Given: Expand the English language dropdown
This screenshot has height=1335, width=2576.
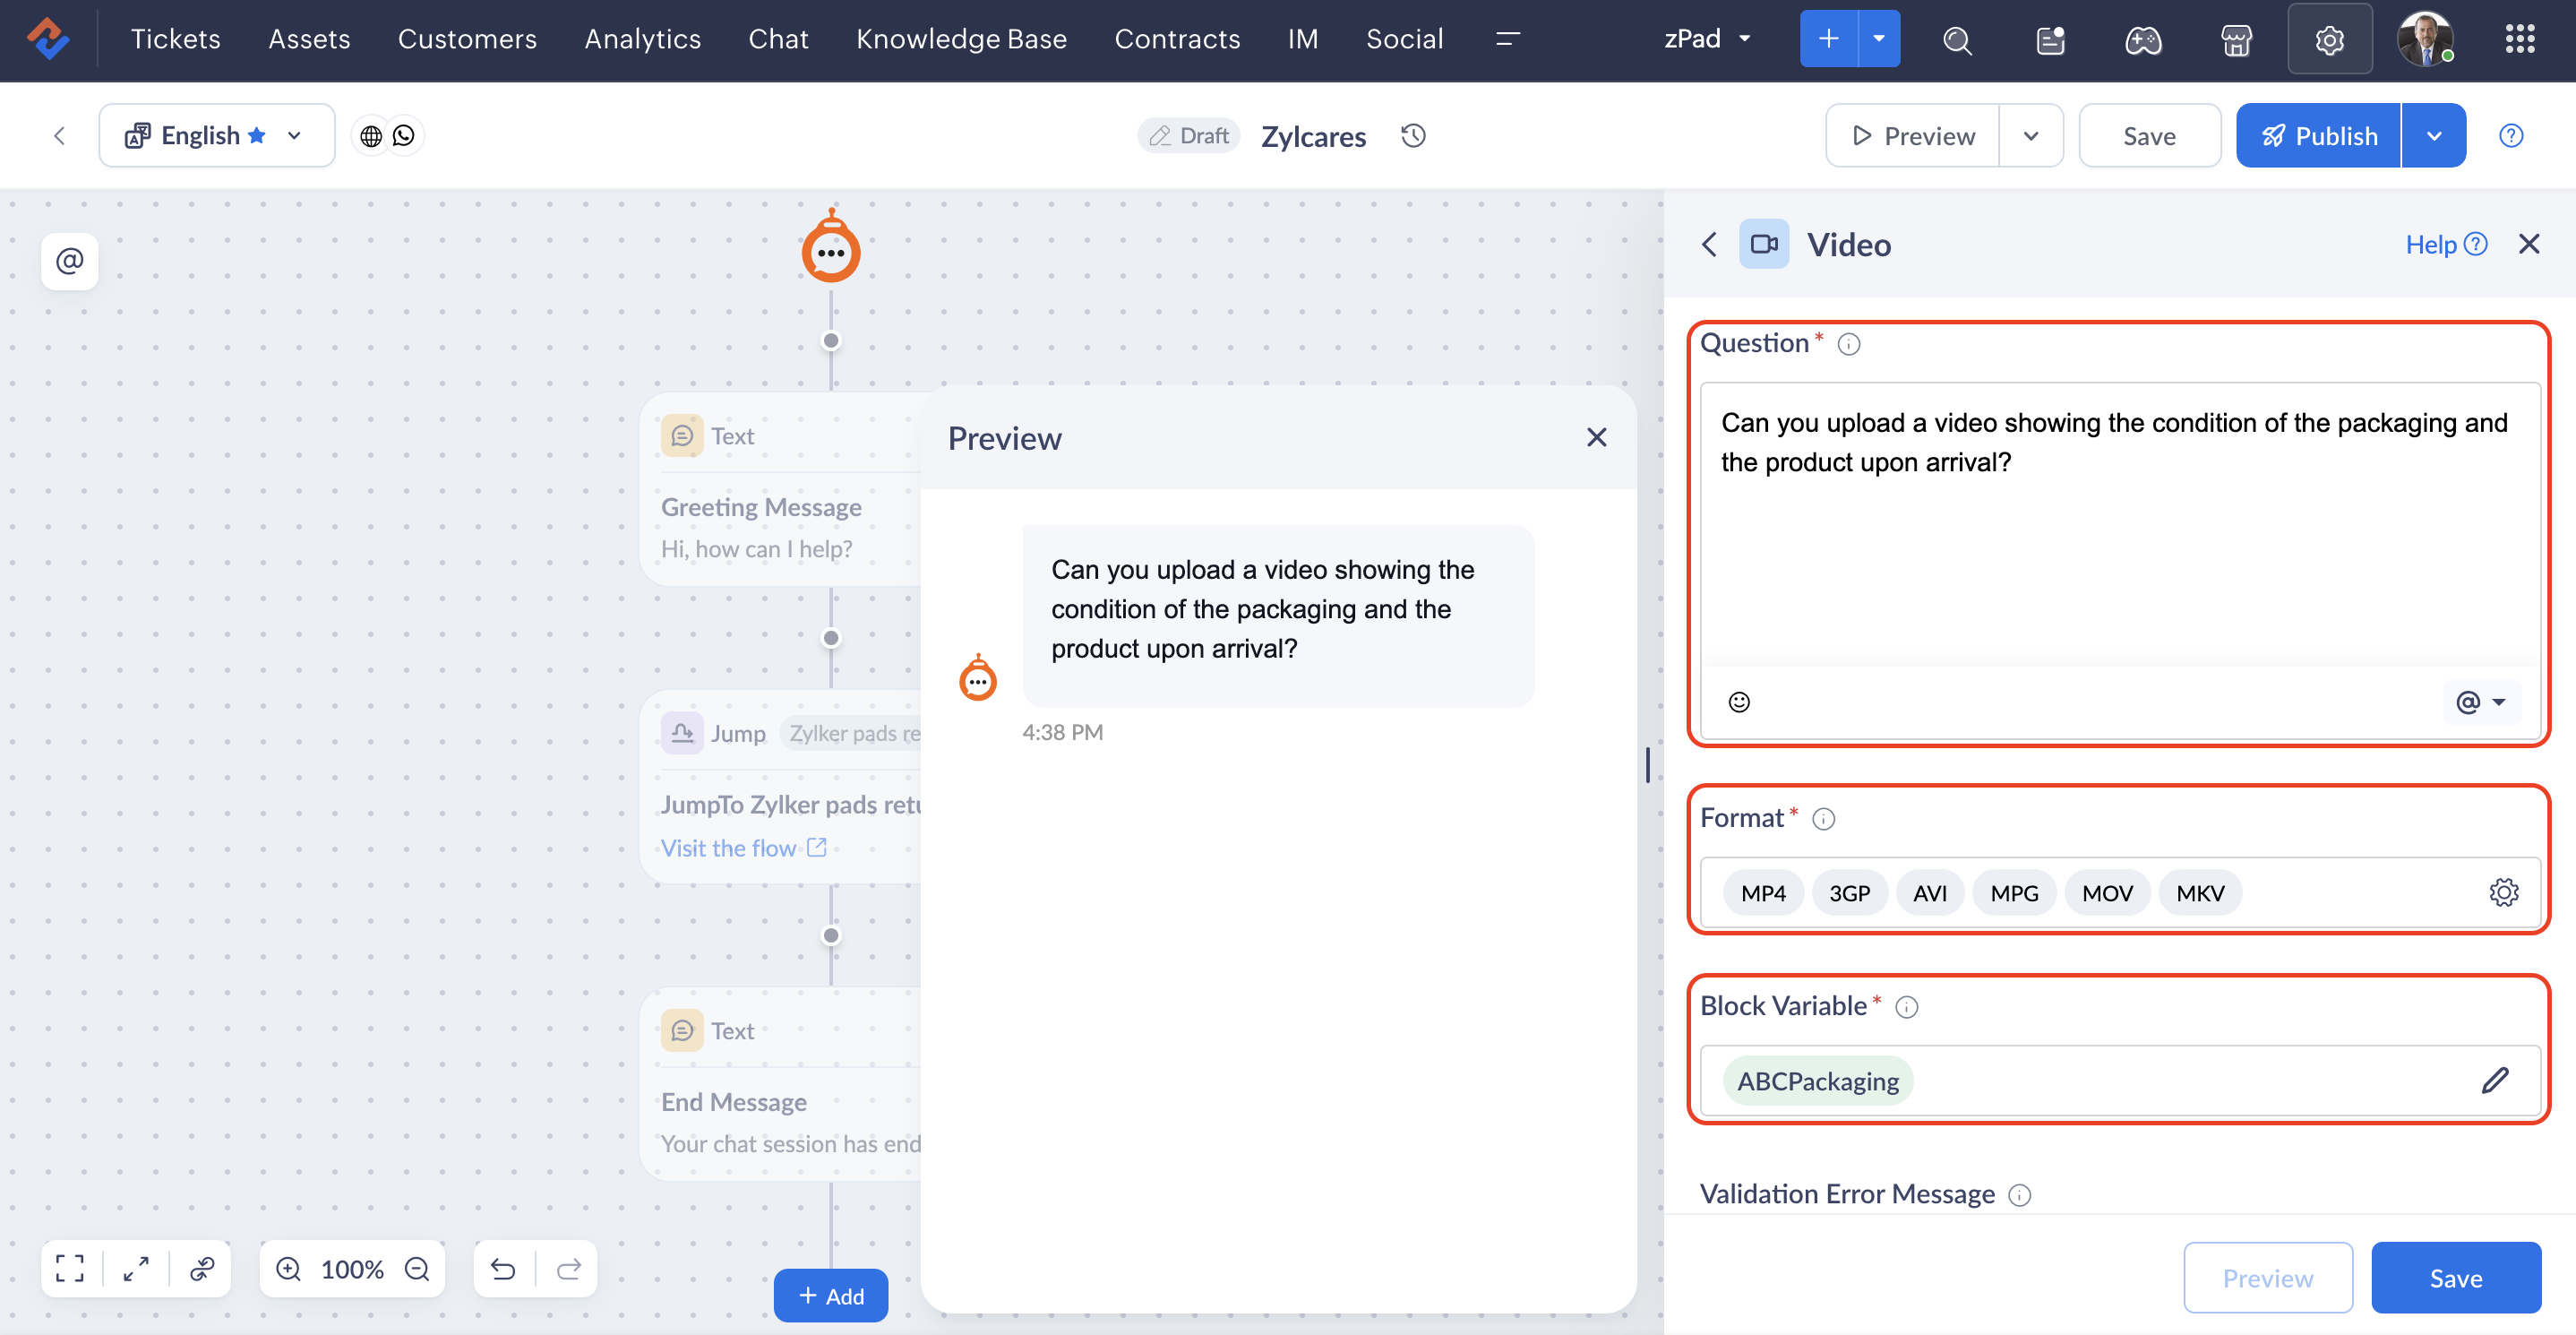Looking at the screenshot, I should click(x=293, y=136).
